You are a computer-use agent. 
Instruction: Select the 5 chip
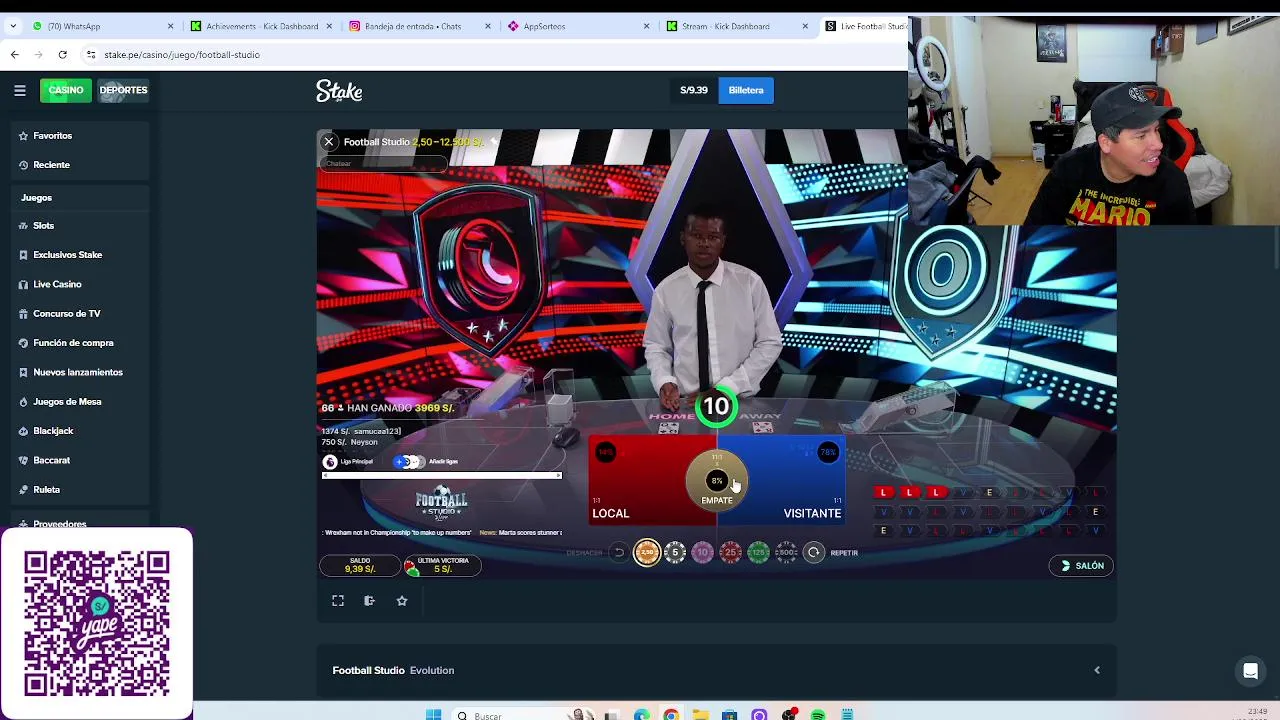(x=675, y=552)
